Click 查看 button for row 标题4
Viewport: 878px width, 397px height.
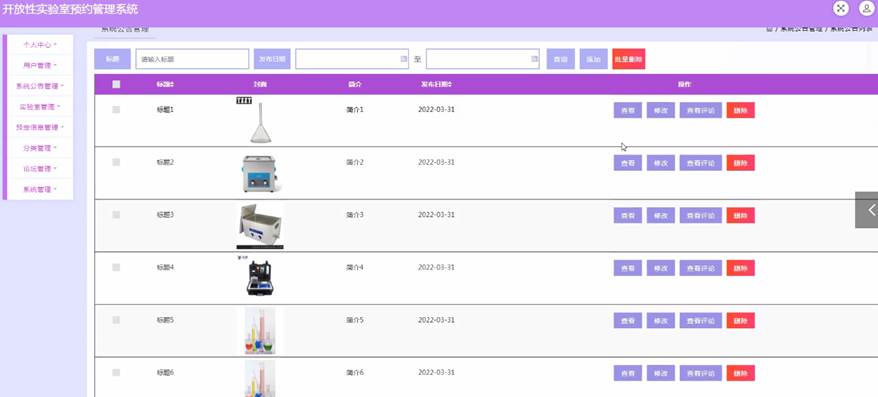628,268
